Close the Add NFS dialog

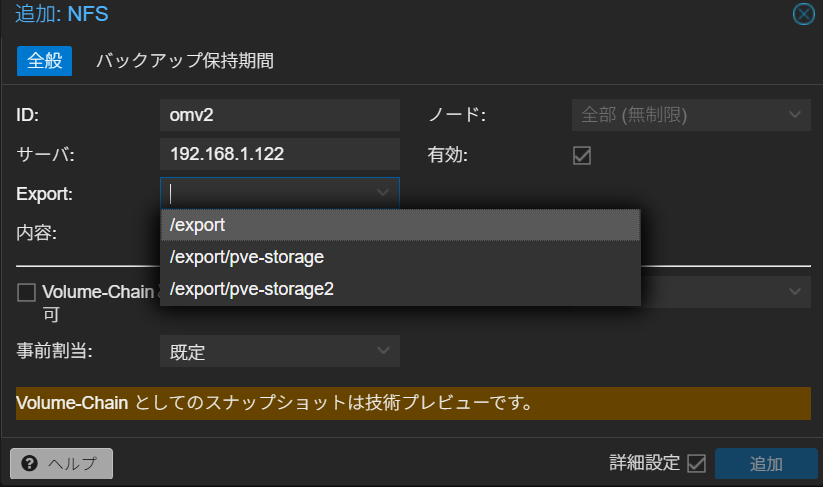(803, 14)
